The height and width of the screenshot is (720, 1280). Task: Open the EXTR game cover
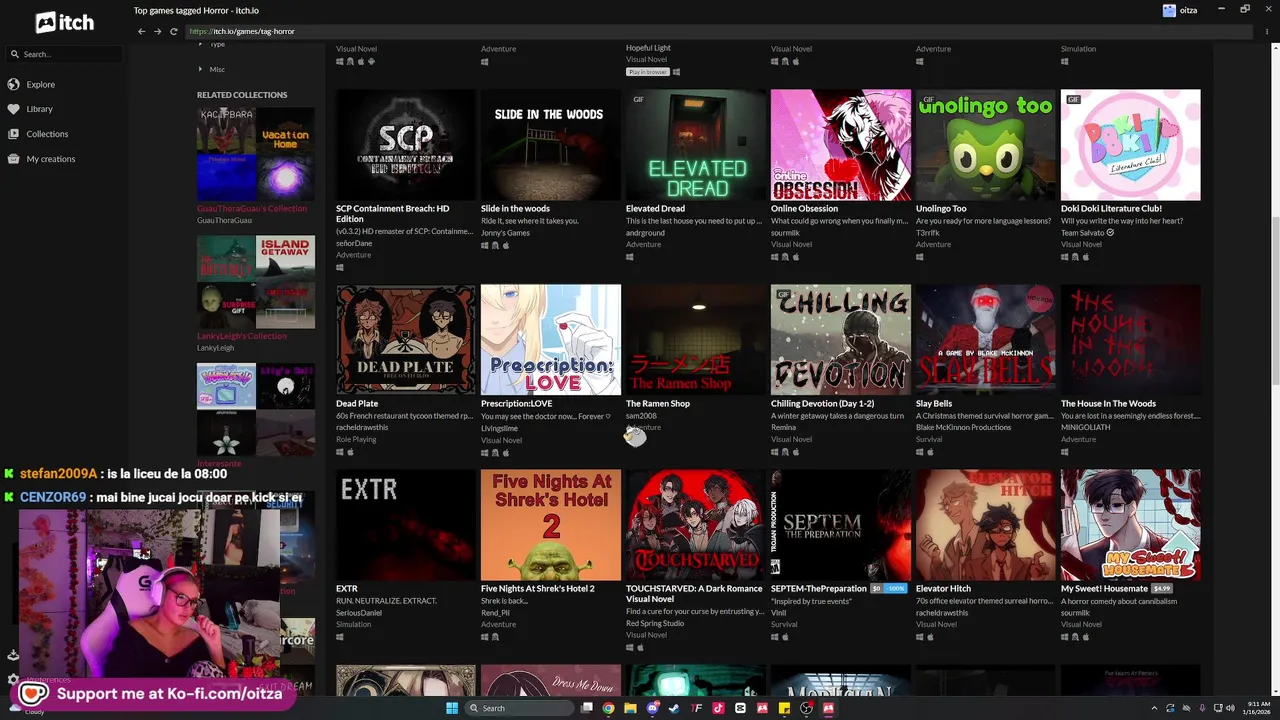(406, 525)
